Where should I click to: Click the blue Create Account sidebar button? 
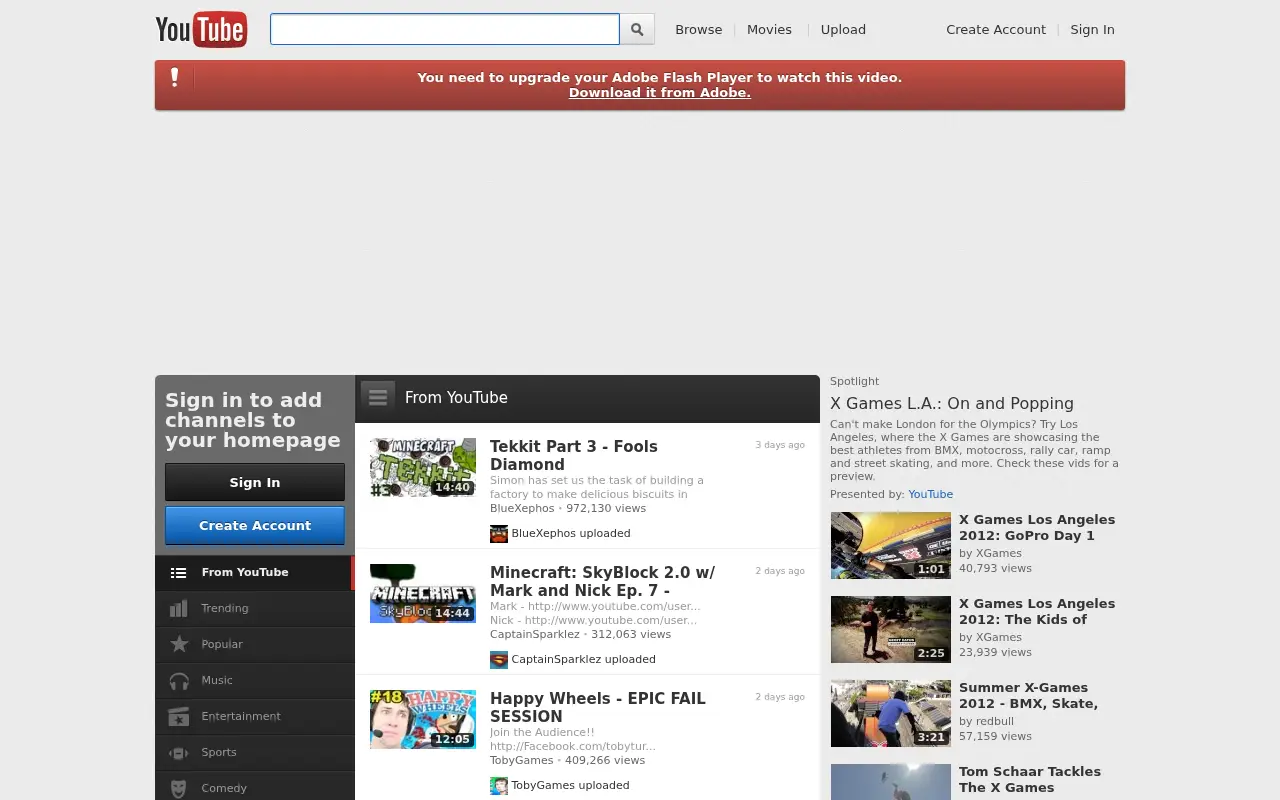point(255,525)
